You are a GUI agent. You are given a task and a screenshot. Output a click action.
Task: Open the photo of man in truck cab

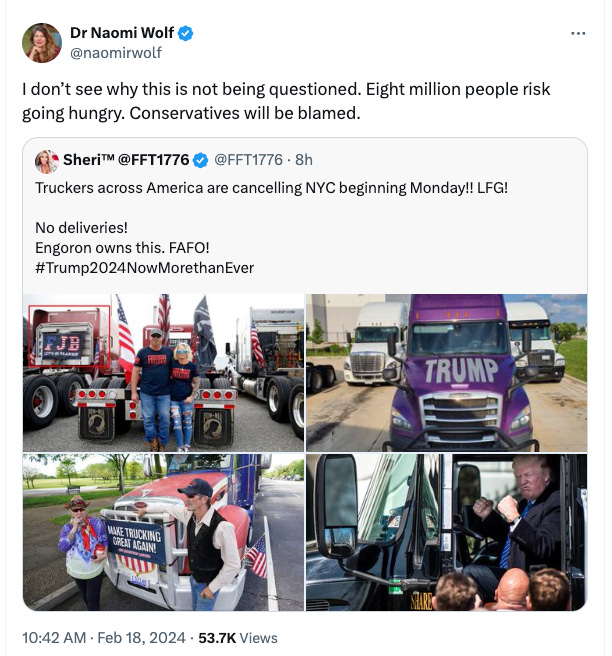pyautogui.click(x=446, y=532)
